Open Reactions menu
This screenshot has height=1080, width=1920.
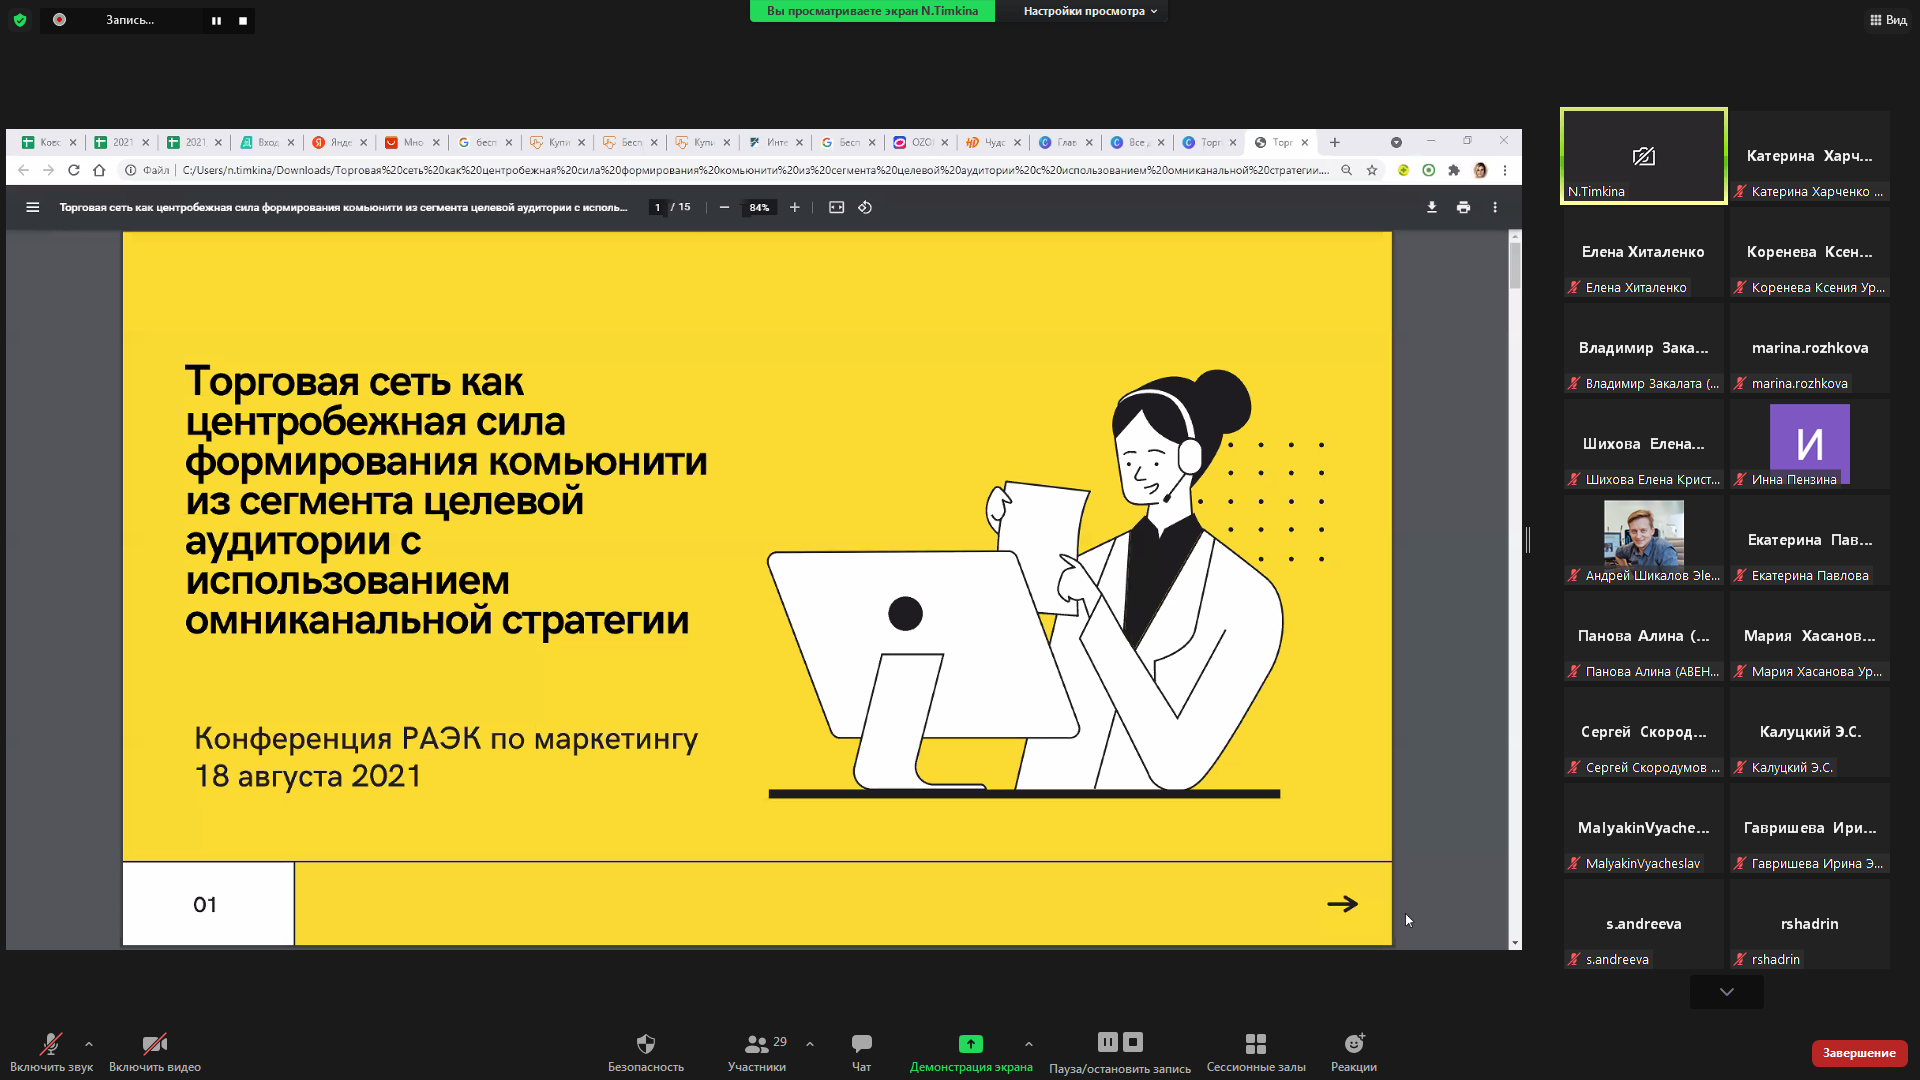point(1353,1044)
